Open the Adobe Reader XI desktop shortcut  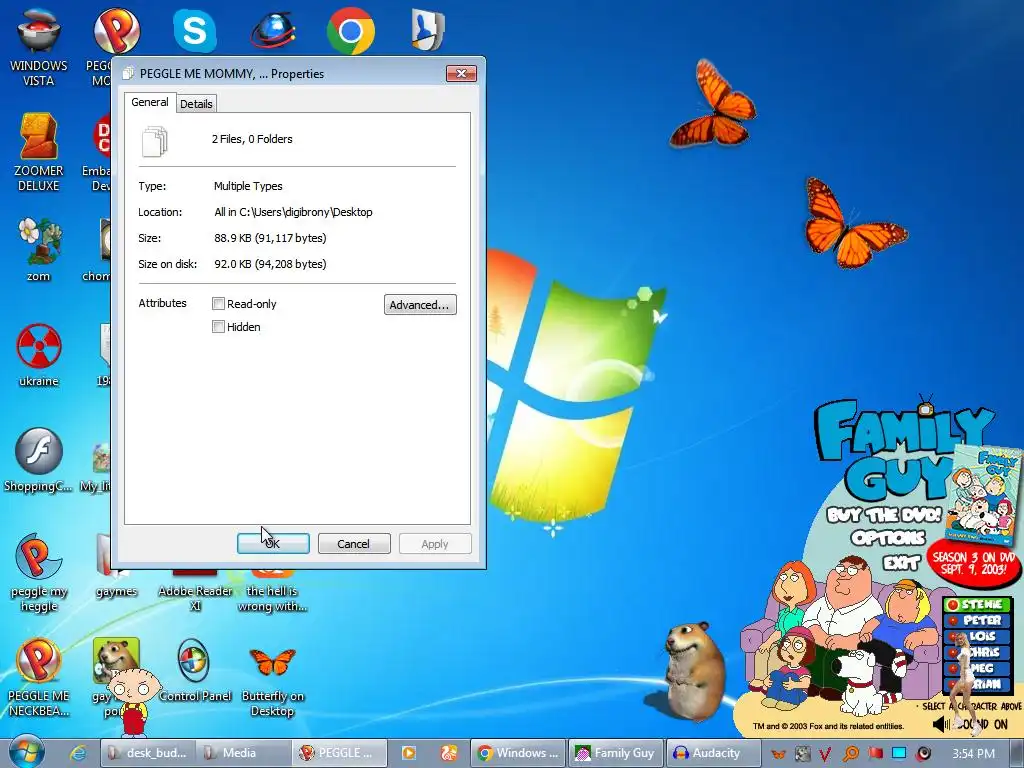coord(195,591)
